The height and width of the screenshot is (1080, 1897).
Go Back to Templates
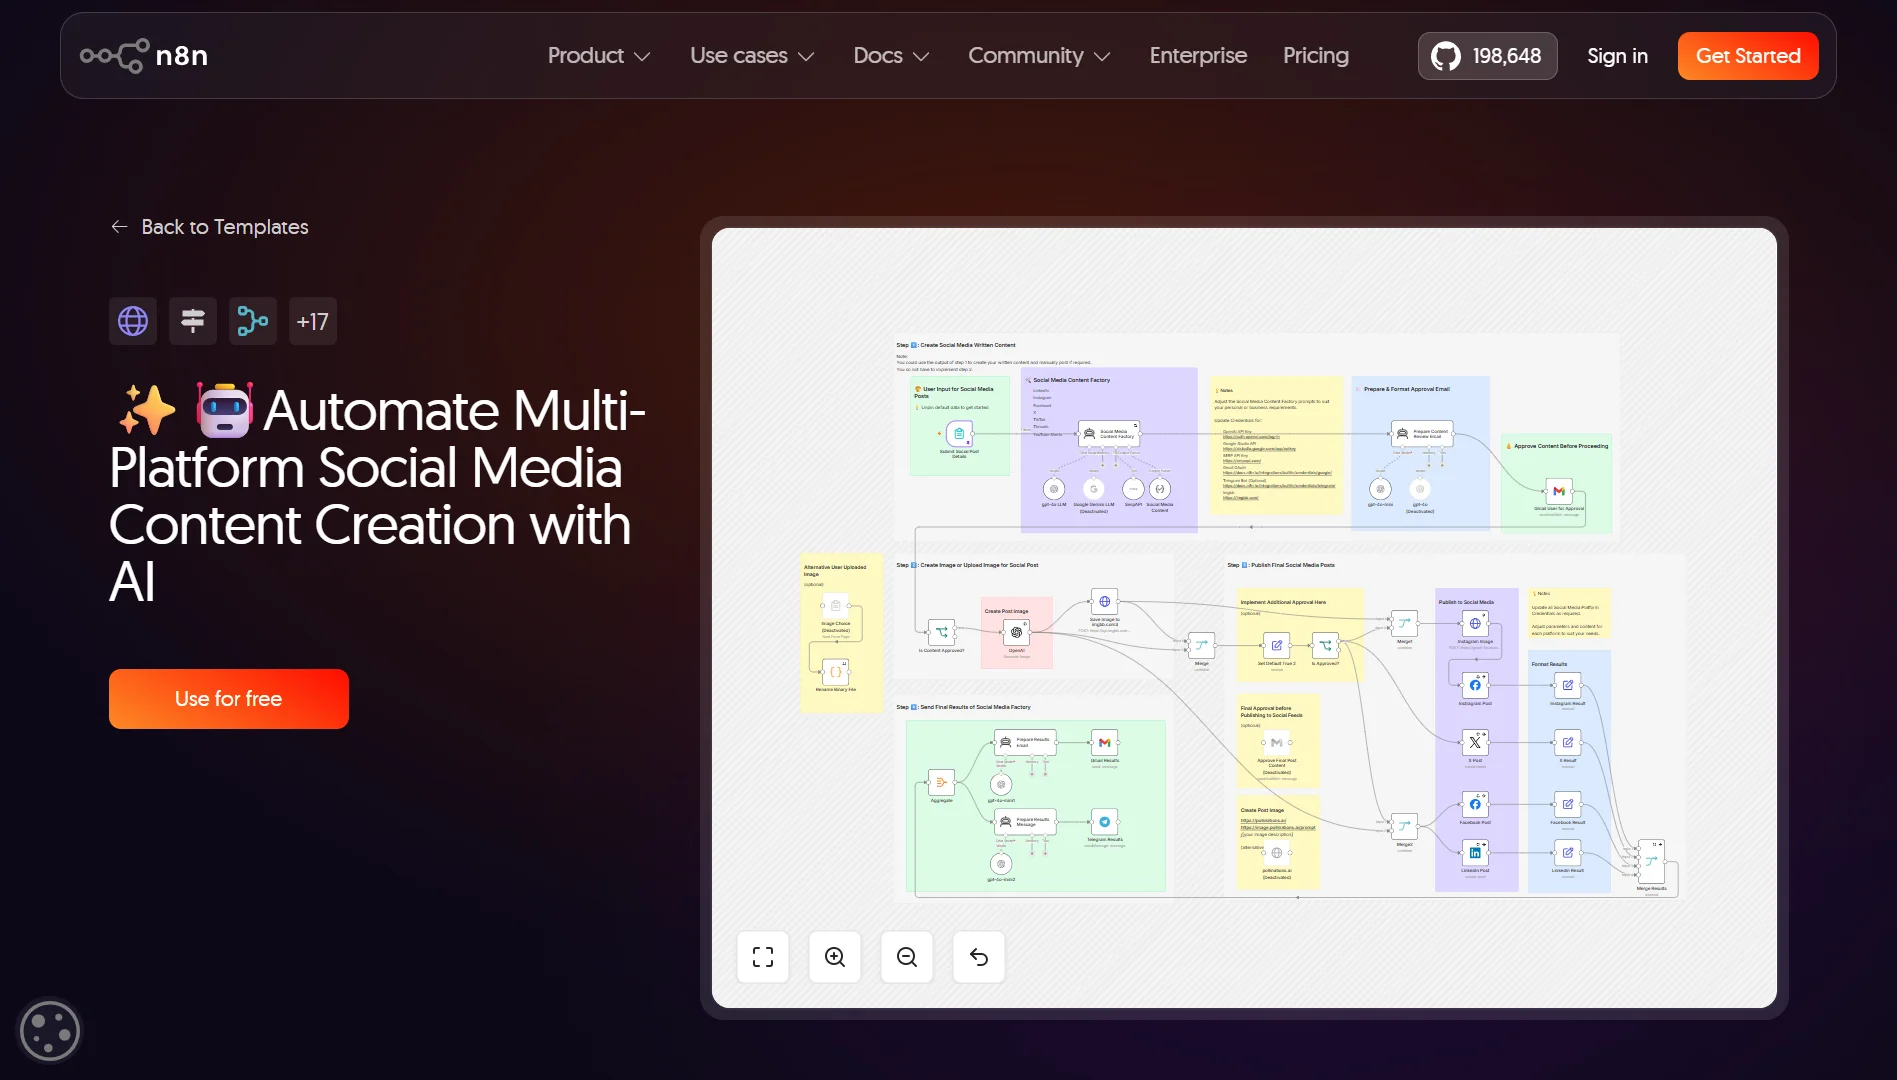click(x=209, y=227)
